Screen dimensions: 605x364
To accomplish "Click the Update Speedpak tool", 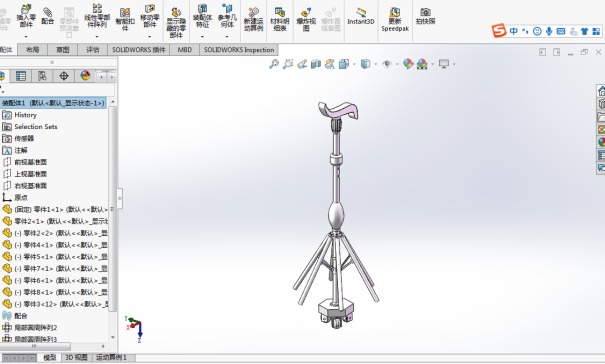I will pyautogui.click(x=395, y=19).
